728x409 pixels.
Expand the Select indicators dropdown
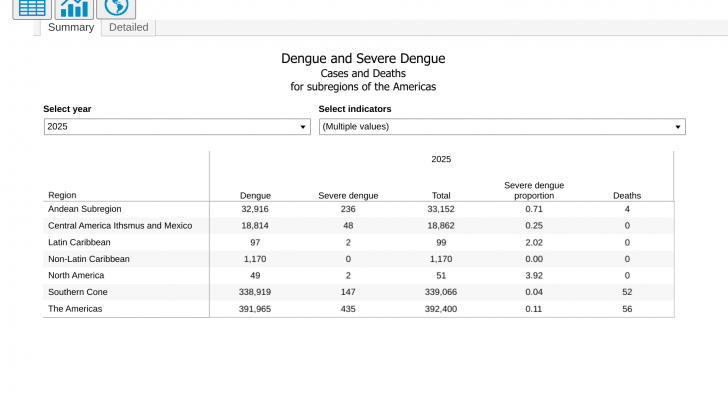click(x=500, y=127)
